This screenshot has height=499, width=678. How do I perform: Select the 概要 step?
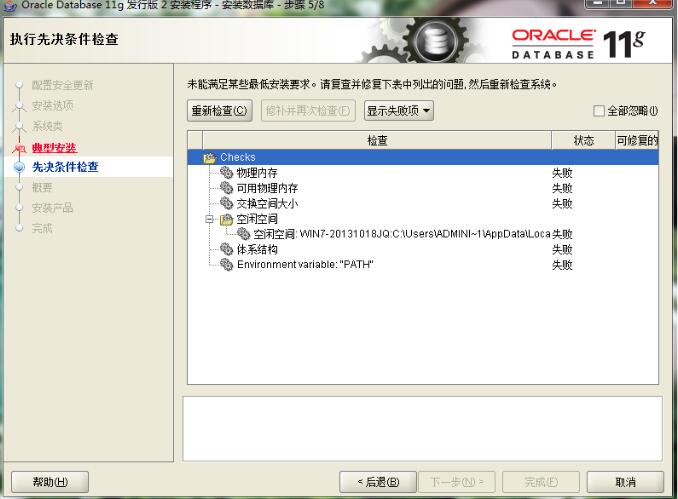point(42,188)
